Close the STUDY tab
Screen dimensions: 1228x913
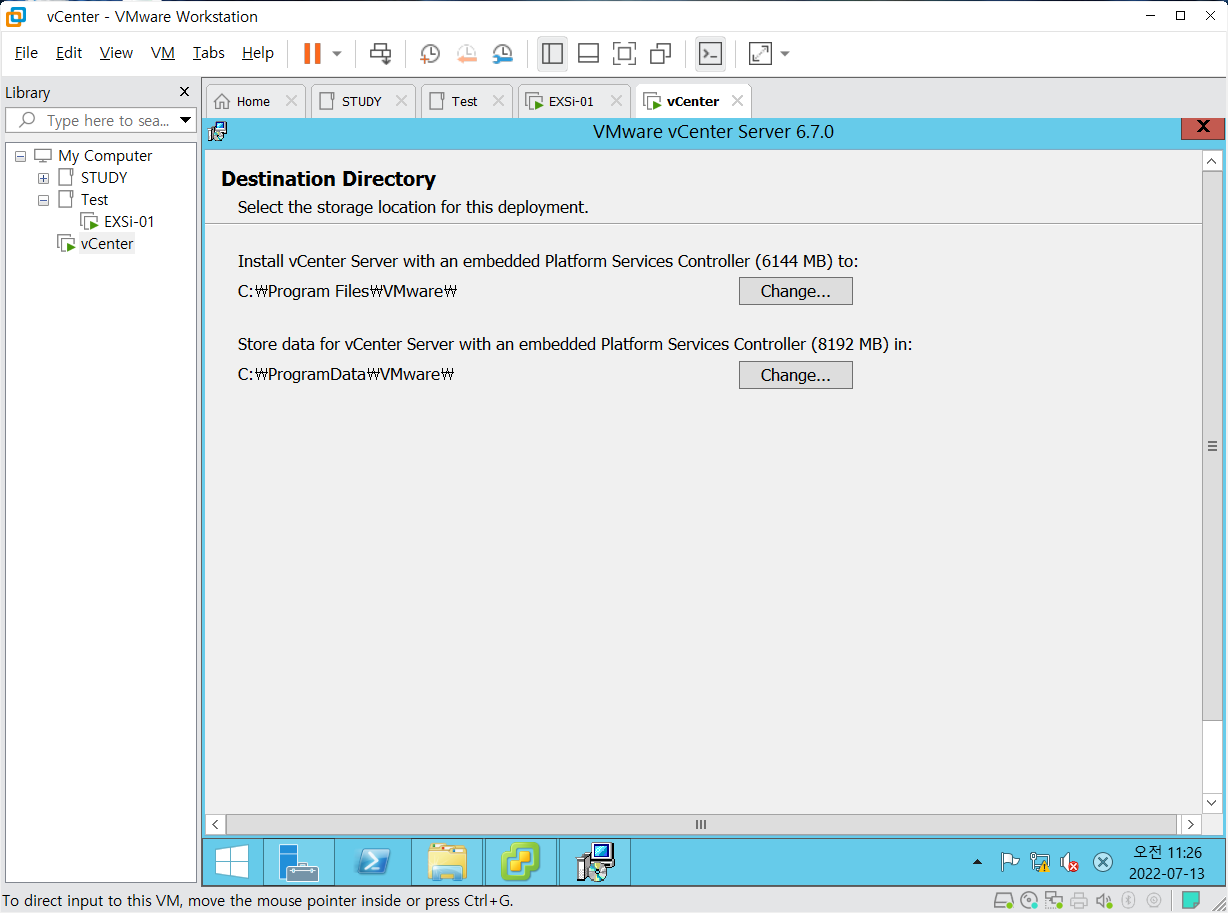coord(401,101)
